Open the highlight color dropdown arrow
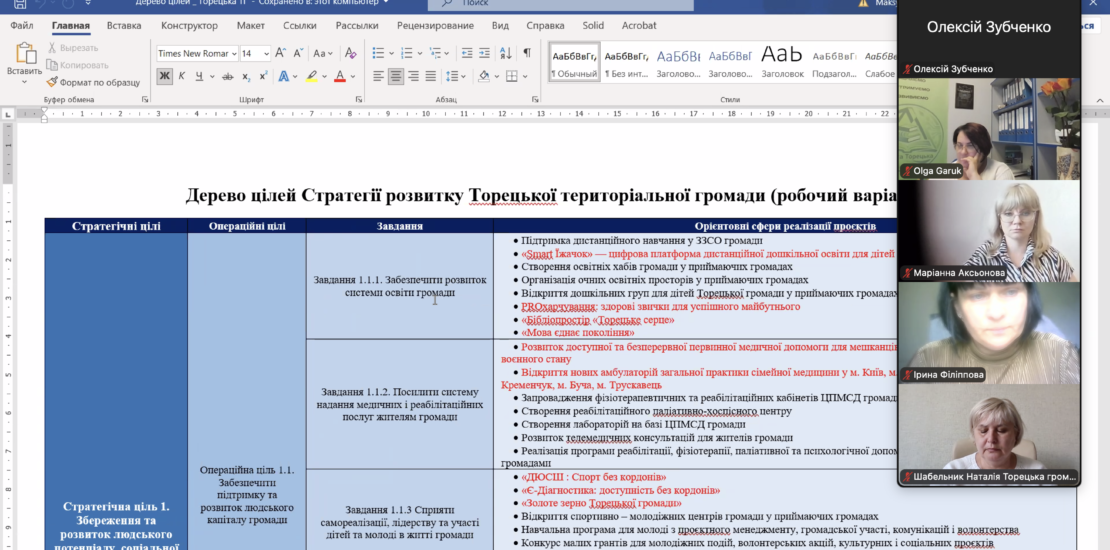Image resolution: width=1110 pixels, height=550 pixels. tap(324, 76)
